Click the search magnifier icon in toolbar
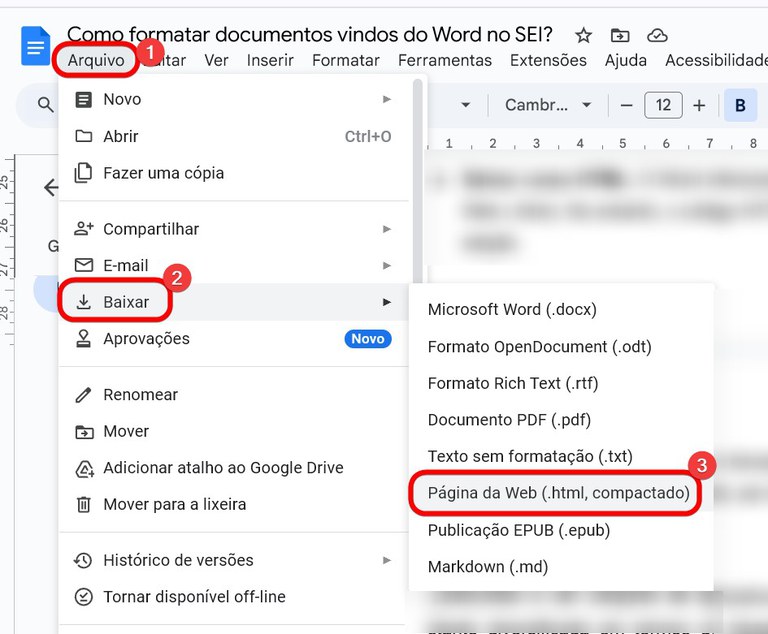 pyautogui.click(x=45, y=105)
